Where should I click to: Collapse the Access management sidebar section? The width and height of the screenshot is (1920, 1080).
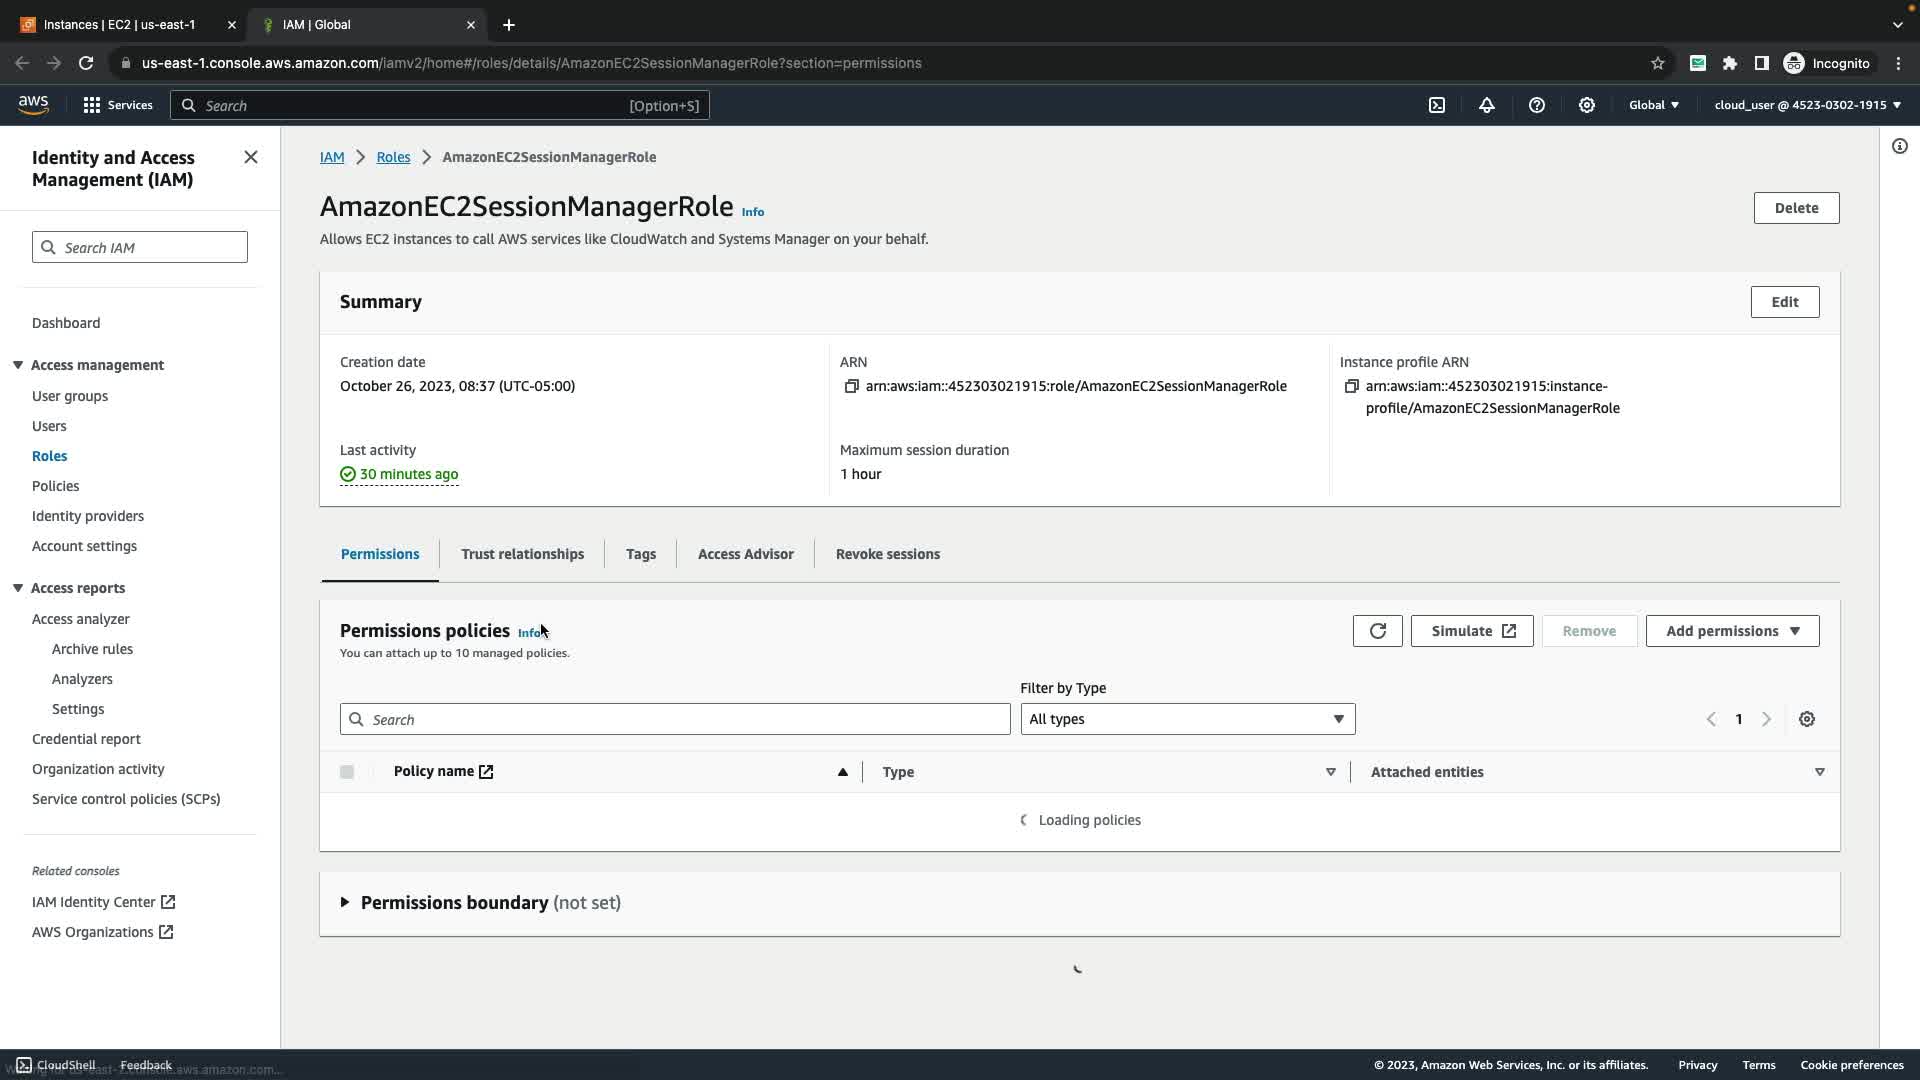(x=18, y=365)
